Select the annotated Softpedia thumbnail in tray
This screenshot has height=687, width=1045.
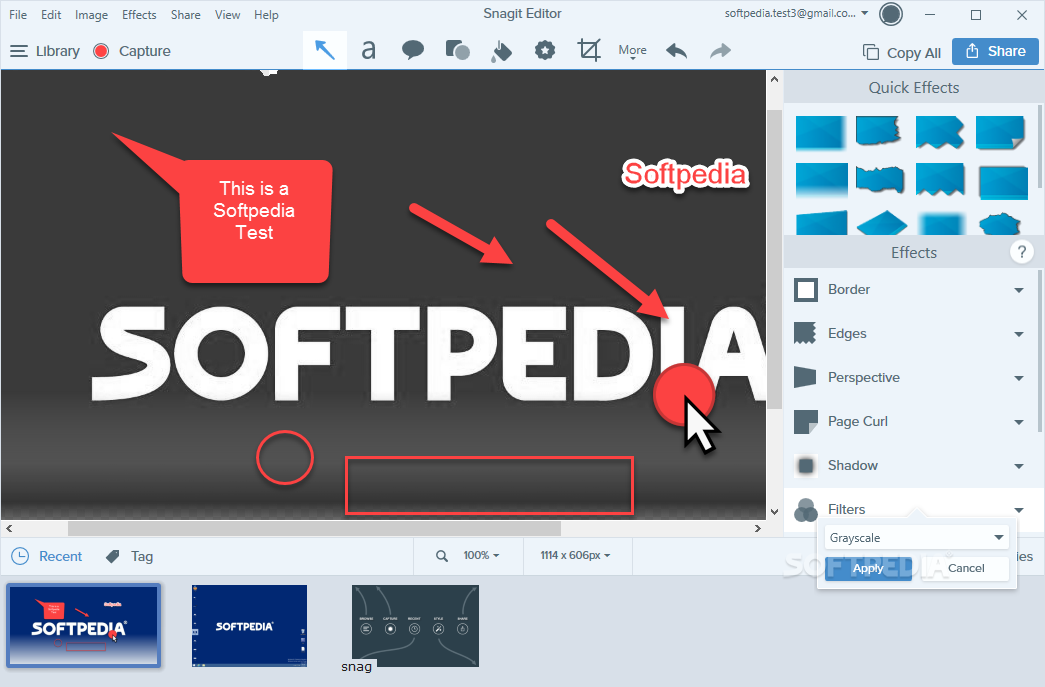pyautogui.click(x=84, y=626)
